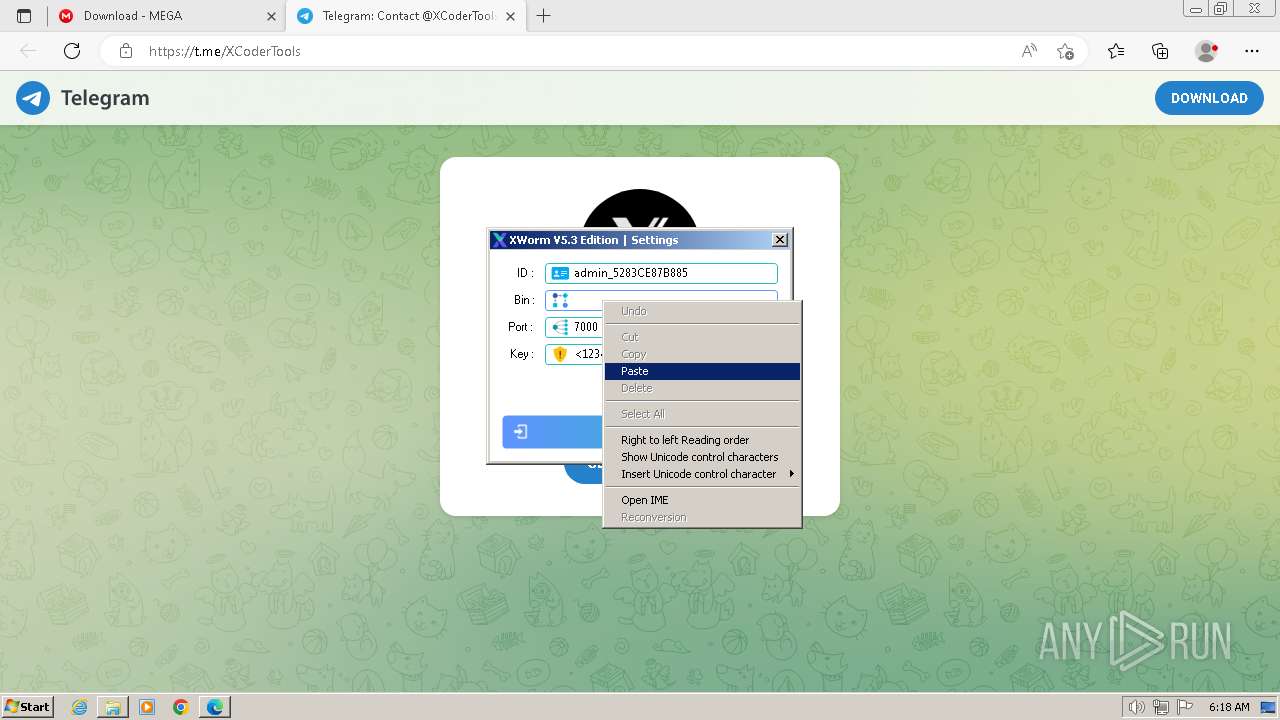Select the Telegram Contact @XCoderTools tab
This screenshot has height=720, width=1280.
click(x=405, y=16)
